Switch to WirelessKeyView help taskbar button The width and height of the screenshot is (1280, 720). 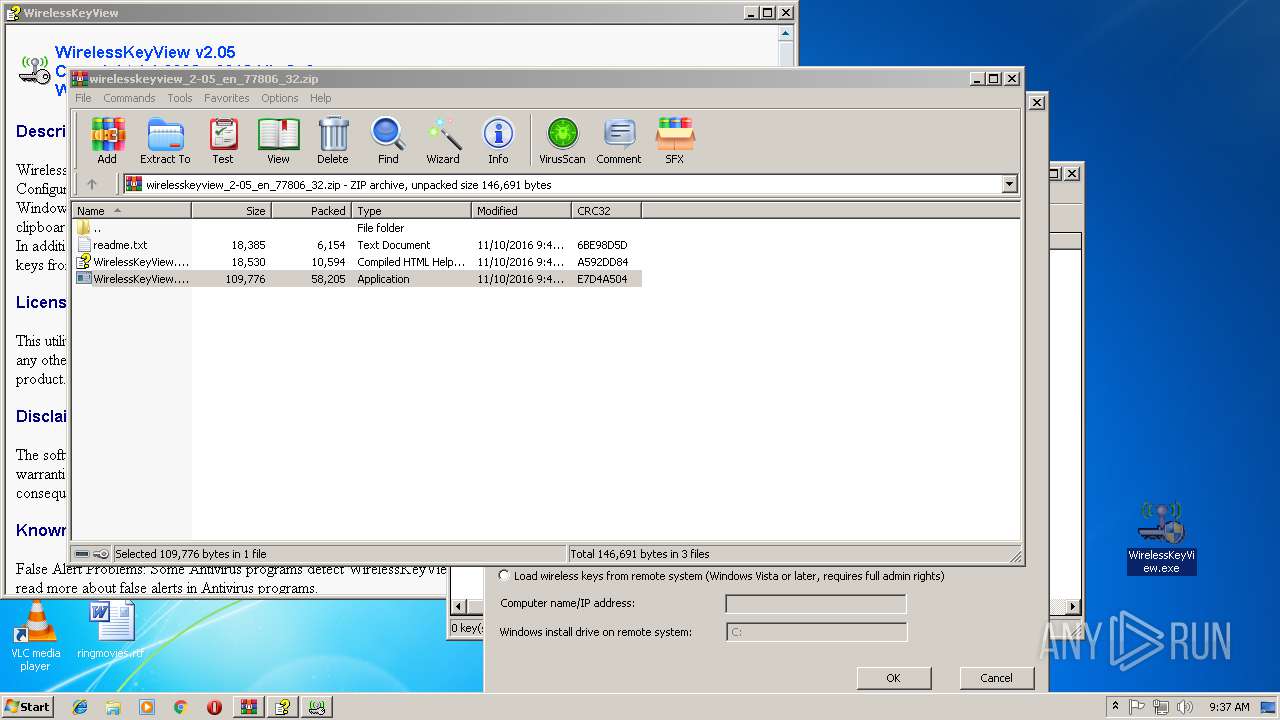pyautogui.click(x=284, y=707)
